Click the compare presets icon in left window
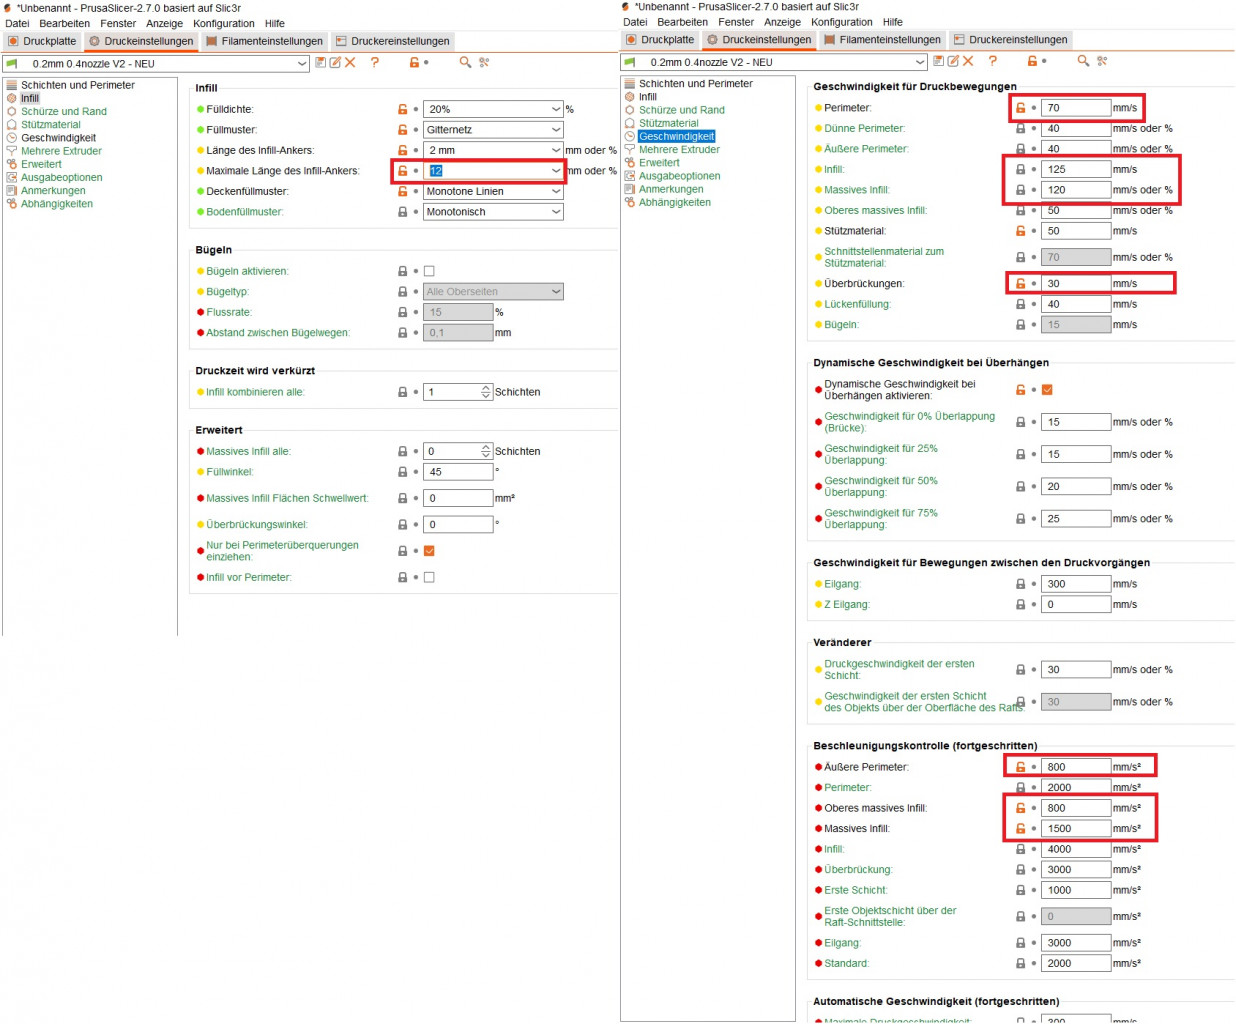The image size is (1236, 1024). (485, 63)
